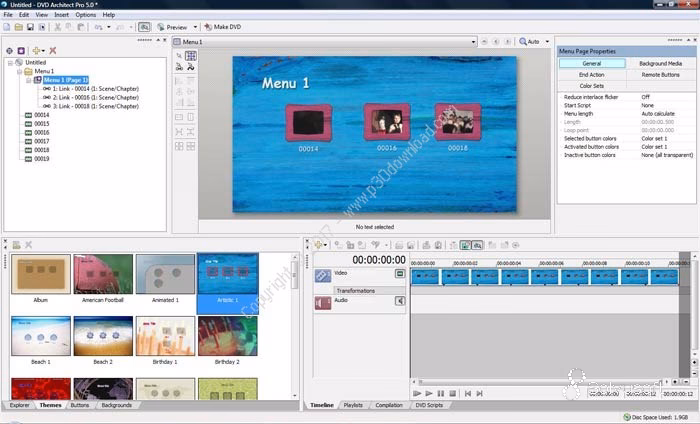Select the Birthday 2 theme thumbnail

pyautogui.click(x=228, y=336)
